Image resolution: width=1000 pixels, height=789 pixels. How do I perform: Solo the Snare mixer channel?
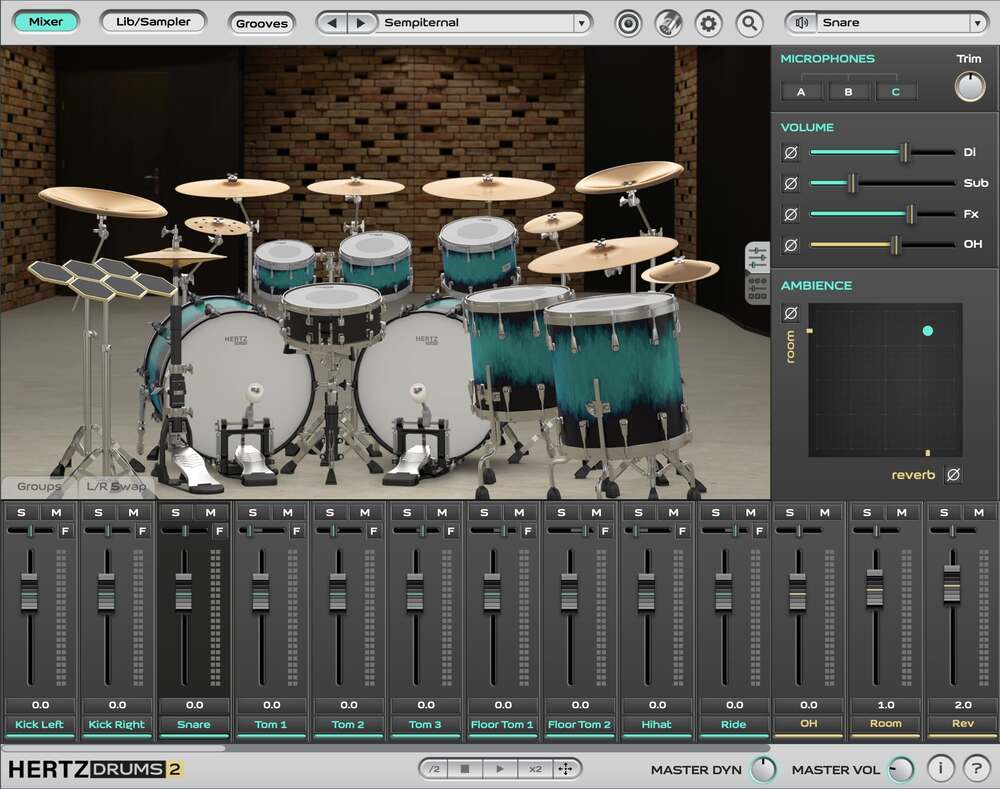tap(176, 511)
